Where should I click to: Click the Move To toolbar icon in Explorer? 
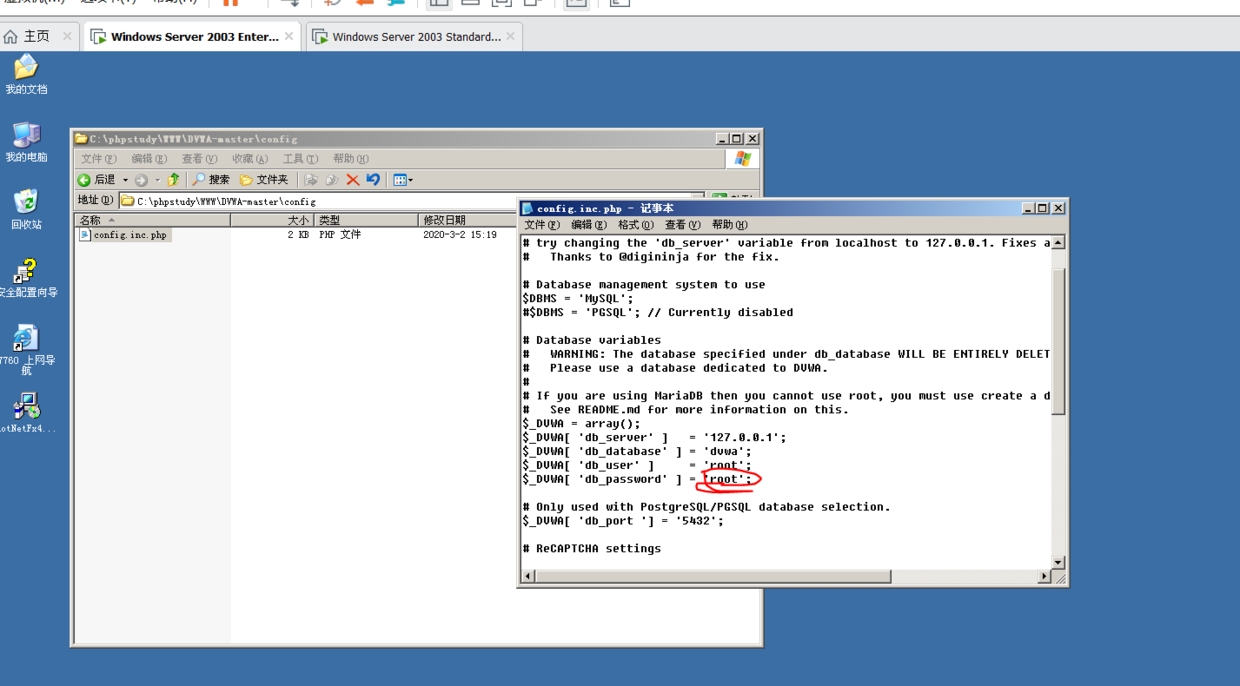tap(311, 180)
